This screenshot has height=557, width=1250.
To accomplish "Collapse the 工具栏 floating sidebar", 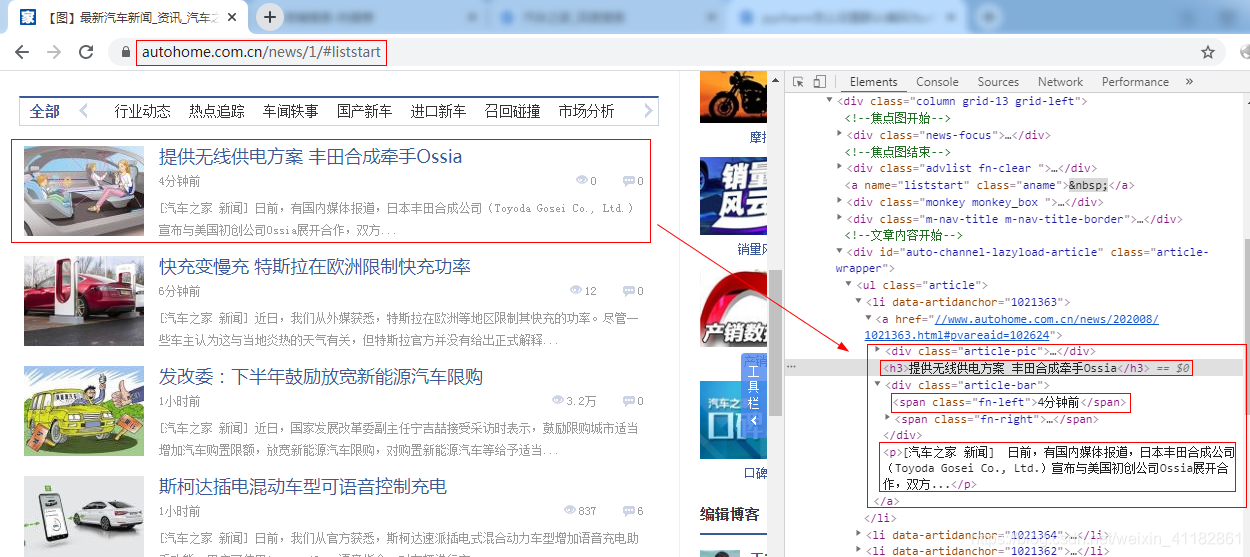I will (753, 421).
